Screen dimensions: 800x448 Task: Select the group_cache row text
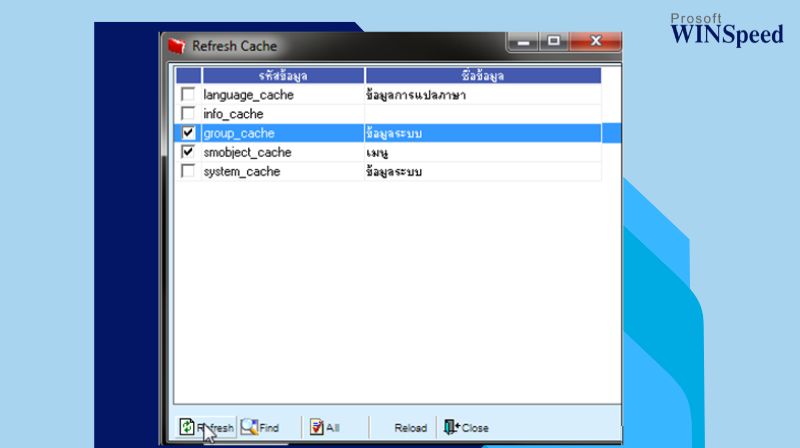(x=239, y=133)
